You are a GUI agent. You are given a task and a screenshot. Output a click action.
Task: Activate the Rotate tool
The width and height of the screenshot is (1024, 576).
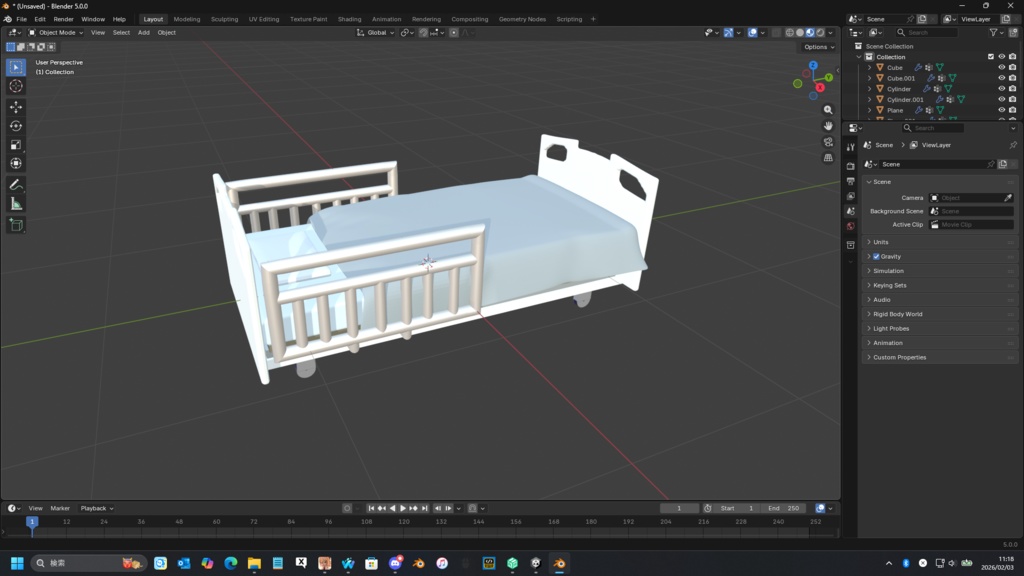pyautogui.click(x=15, y=125)
